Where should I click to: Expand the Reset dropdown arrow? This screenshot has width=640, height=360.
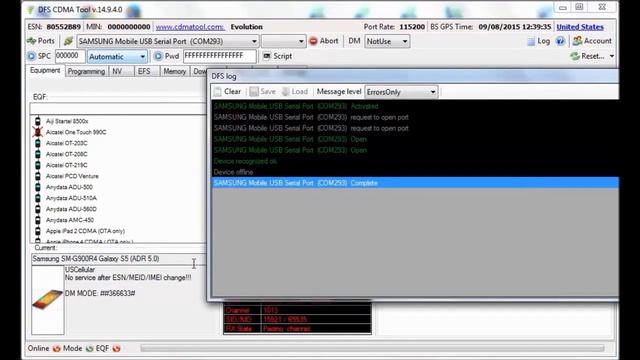click(611, 56)
